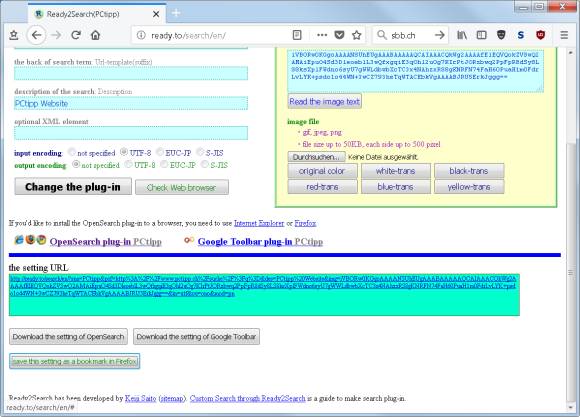Select output encoding UTF-8
Image resolution: width=580 pixels, height=417 pixels.
[128, 164]
